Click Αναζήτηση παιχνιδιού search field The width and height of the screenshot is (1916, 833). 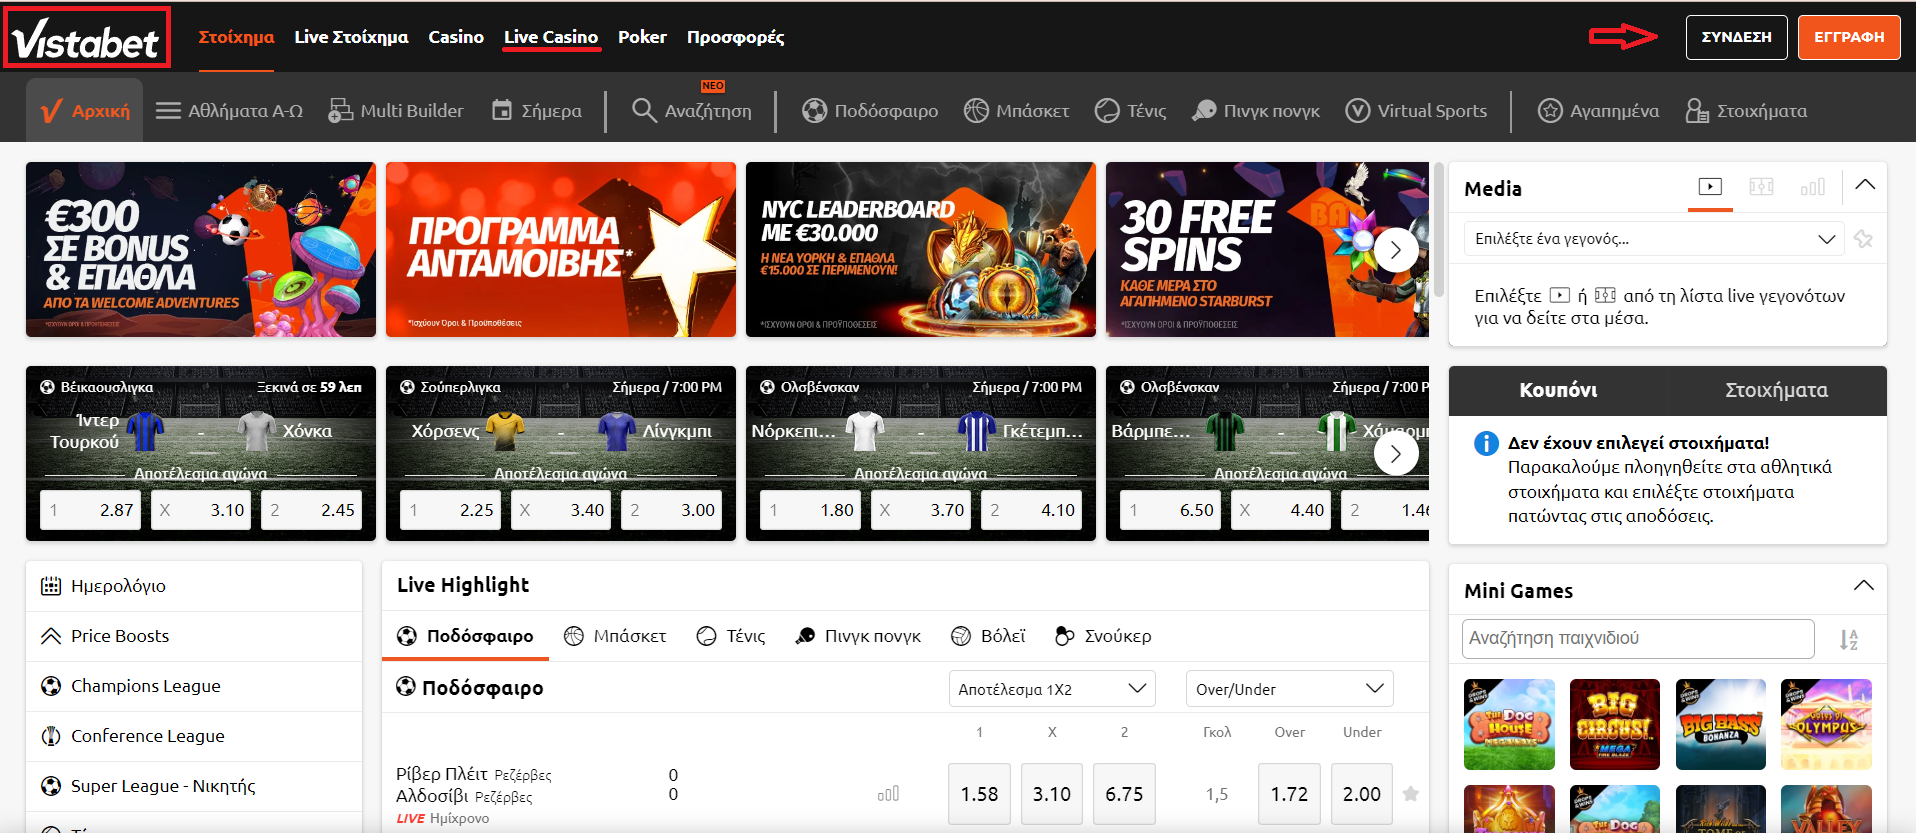[x=1638, y=639]
